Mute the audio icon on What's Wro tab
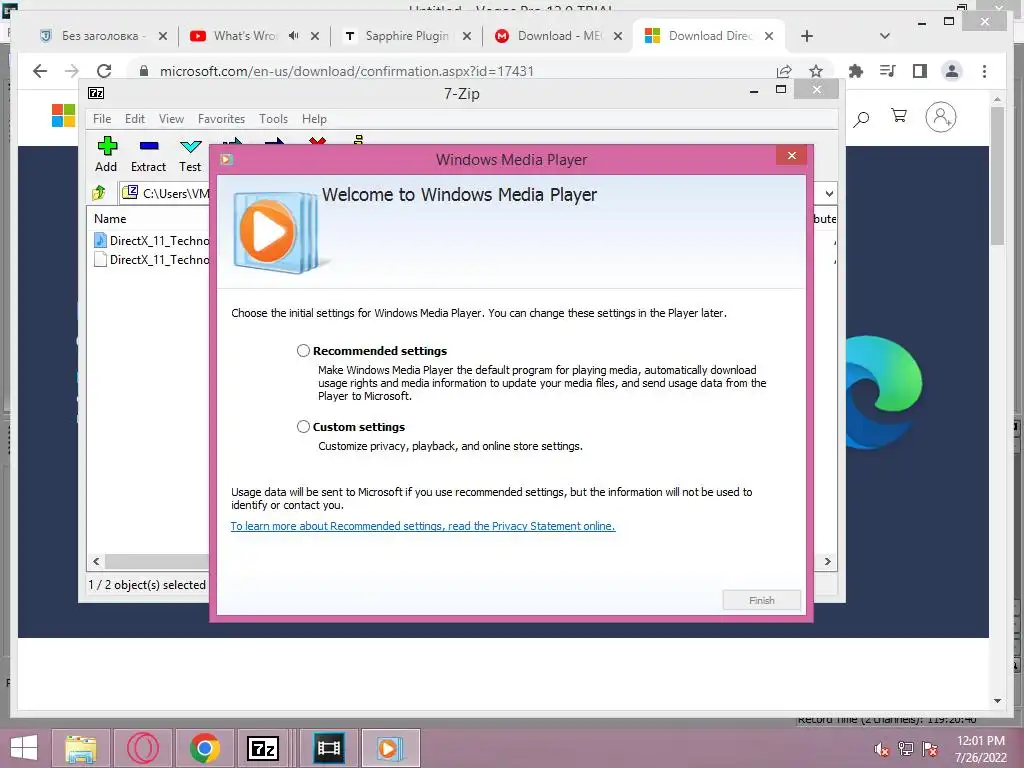Viewport: 1024px width, 768px height. (294, 36)
